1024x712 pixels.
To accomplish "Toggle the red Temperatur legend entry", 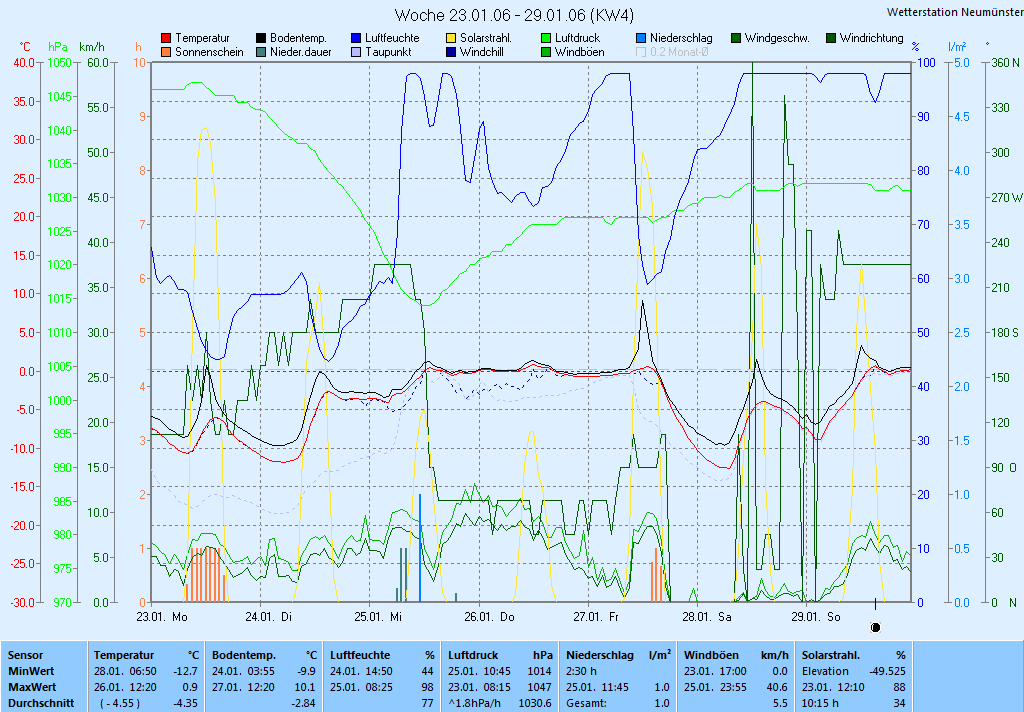I will pyautogui.click(x=195, y=38).
